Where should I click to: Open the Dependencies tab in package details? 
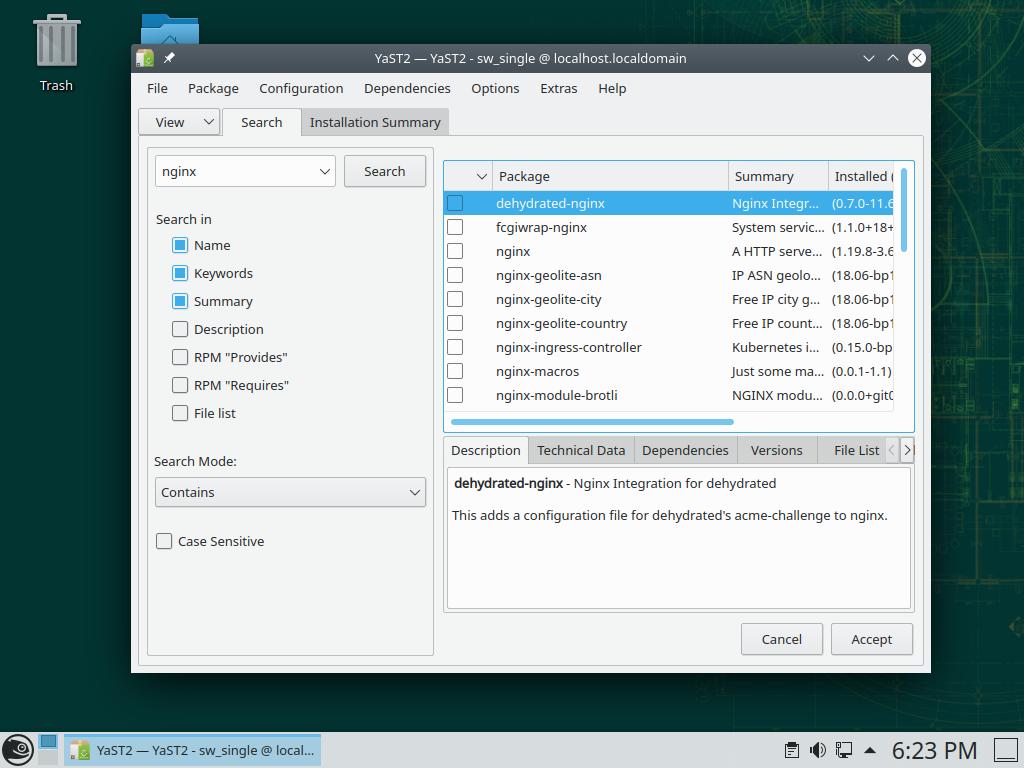[685, 451]
